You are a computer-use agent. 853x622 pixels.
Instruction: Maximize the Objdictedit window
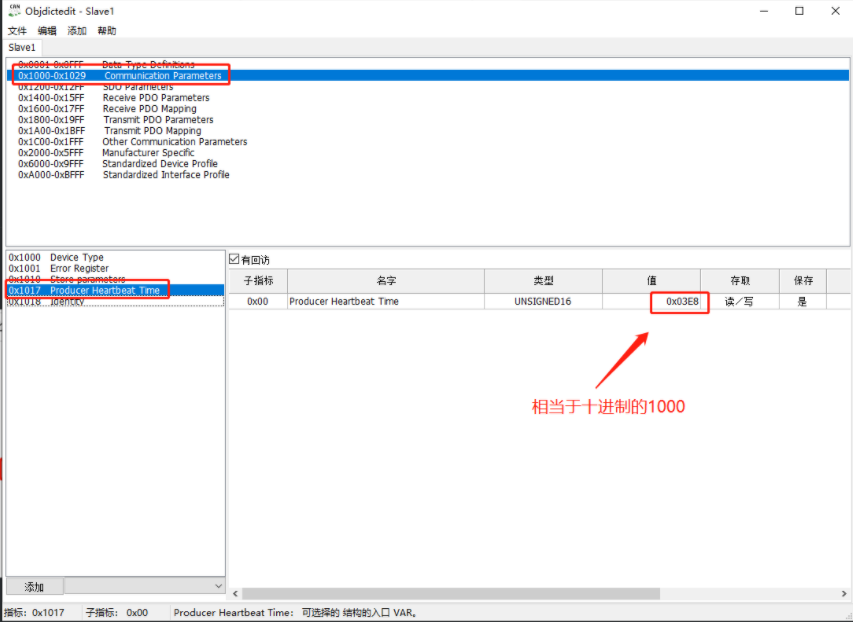click(799, 11)
